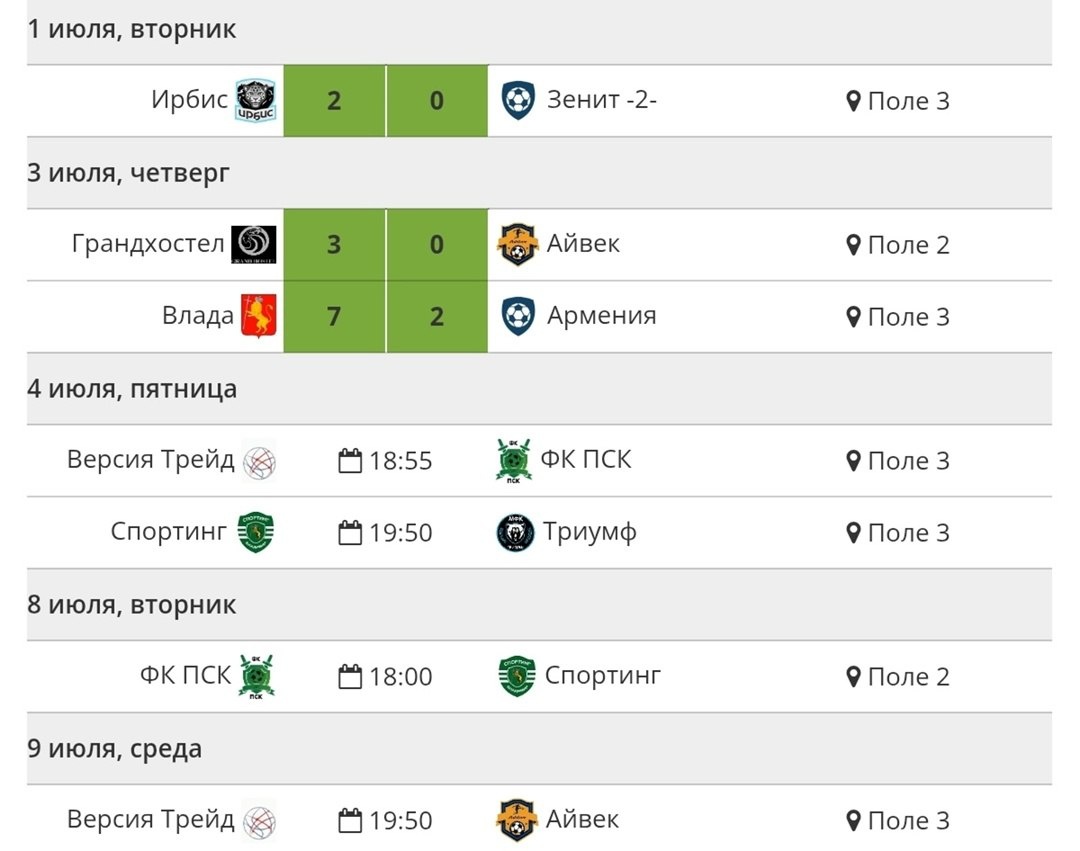Click Влада's score of 7

tap(334, 317)
